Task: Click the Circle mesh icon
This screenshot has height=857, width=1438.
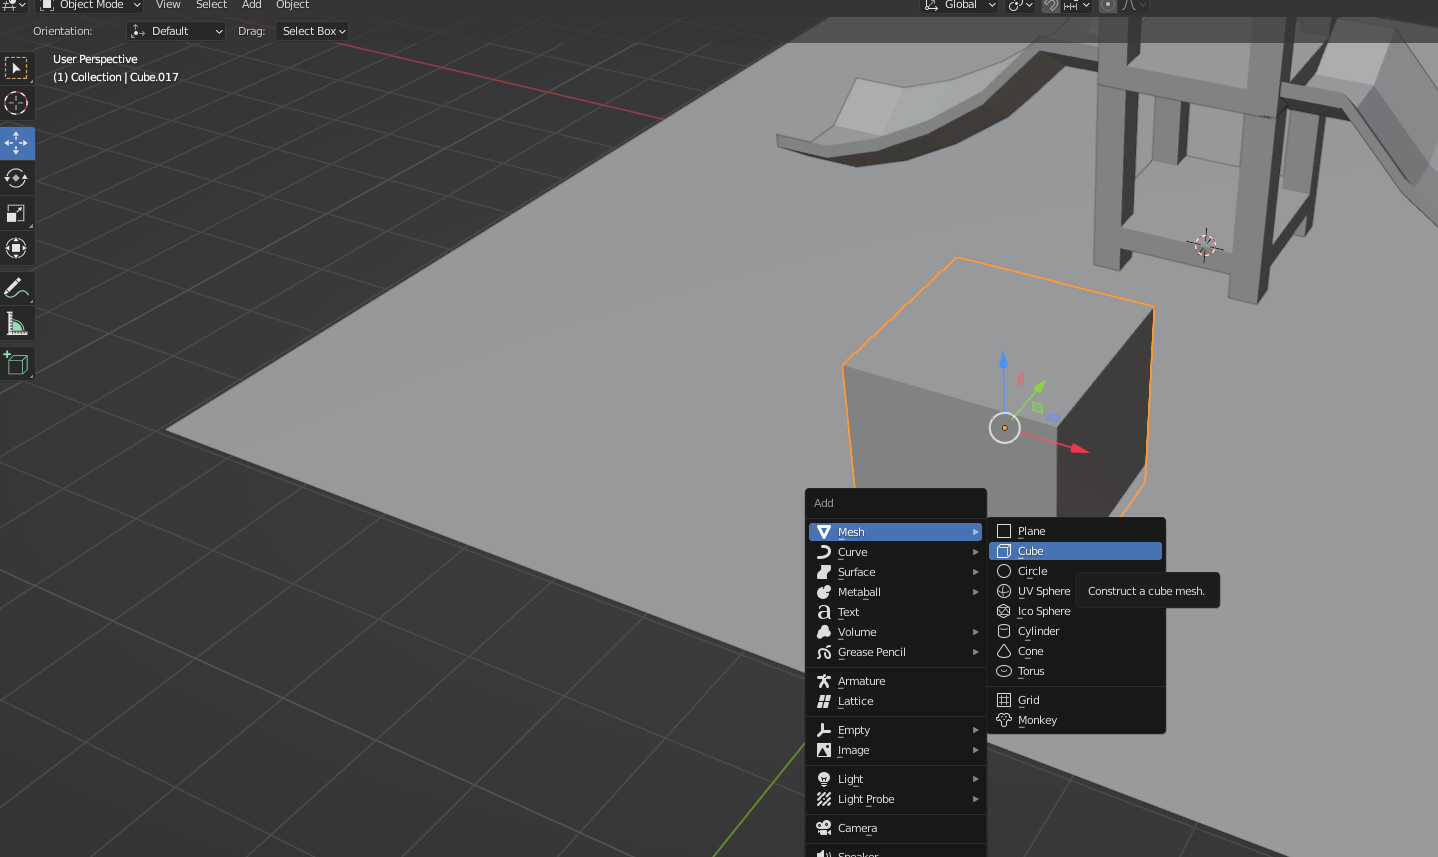Action: pyautogui.click(x=1004, y=571)
